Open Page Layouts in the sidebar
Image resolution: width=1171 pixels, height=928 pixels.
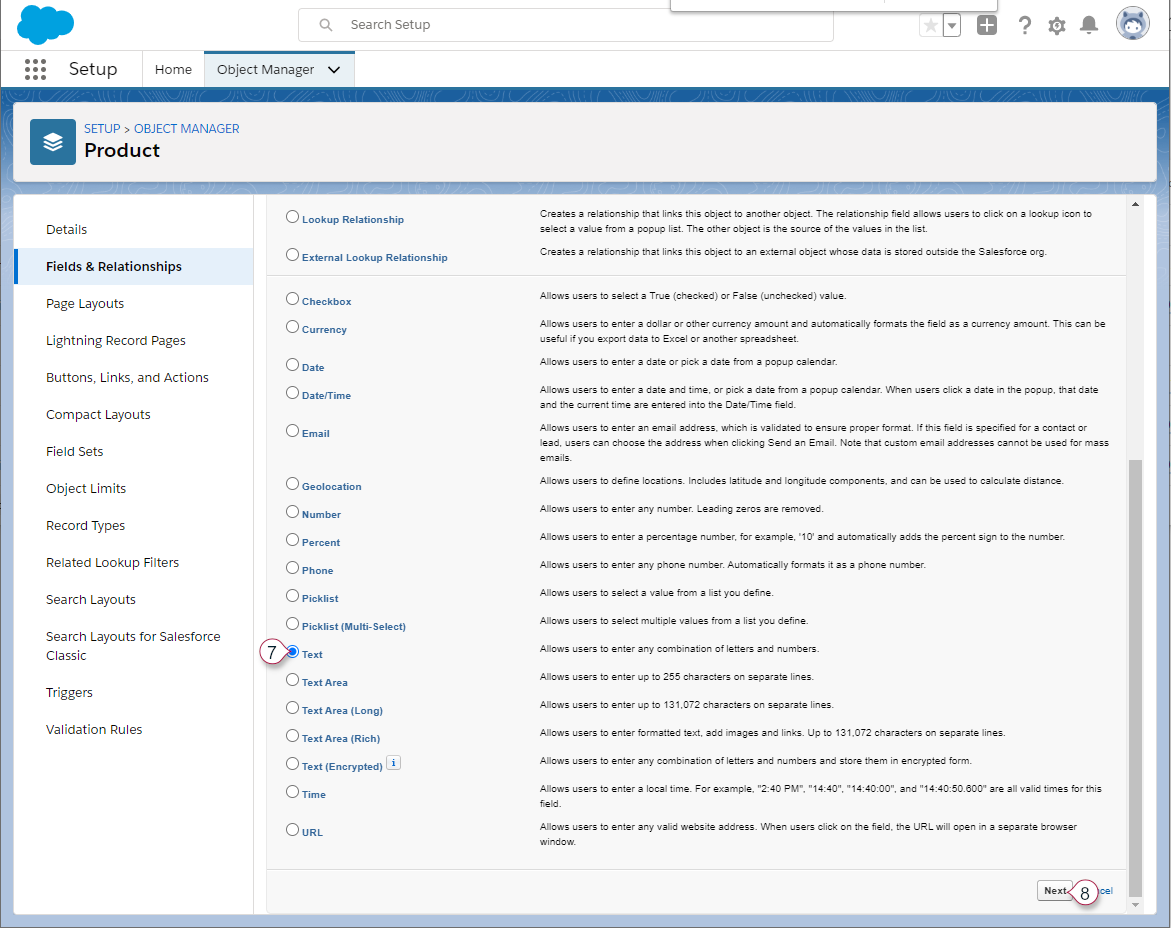click(85, 304)
